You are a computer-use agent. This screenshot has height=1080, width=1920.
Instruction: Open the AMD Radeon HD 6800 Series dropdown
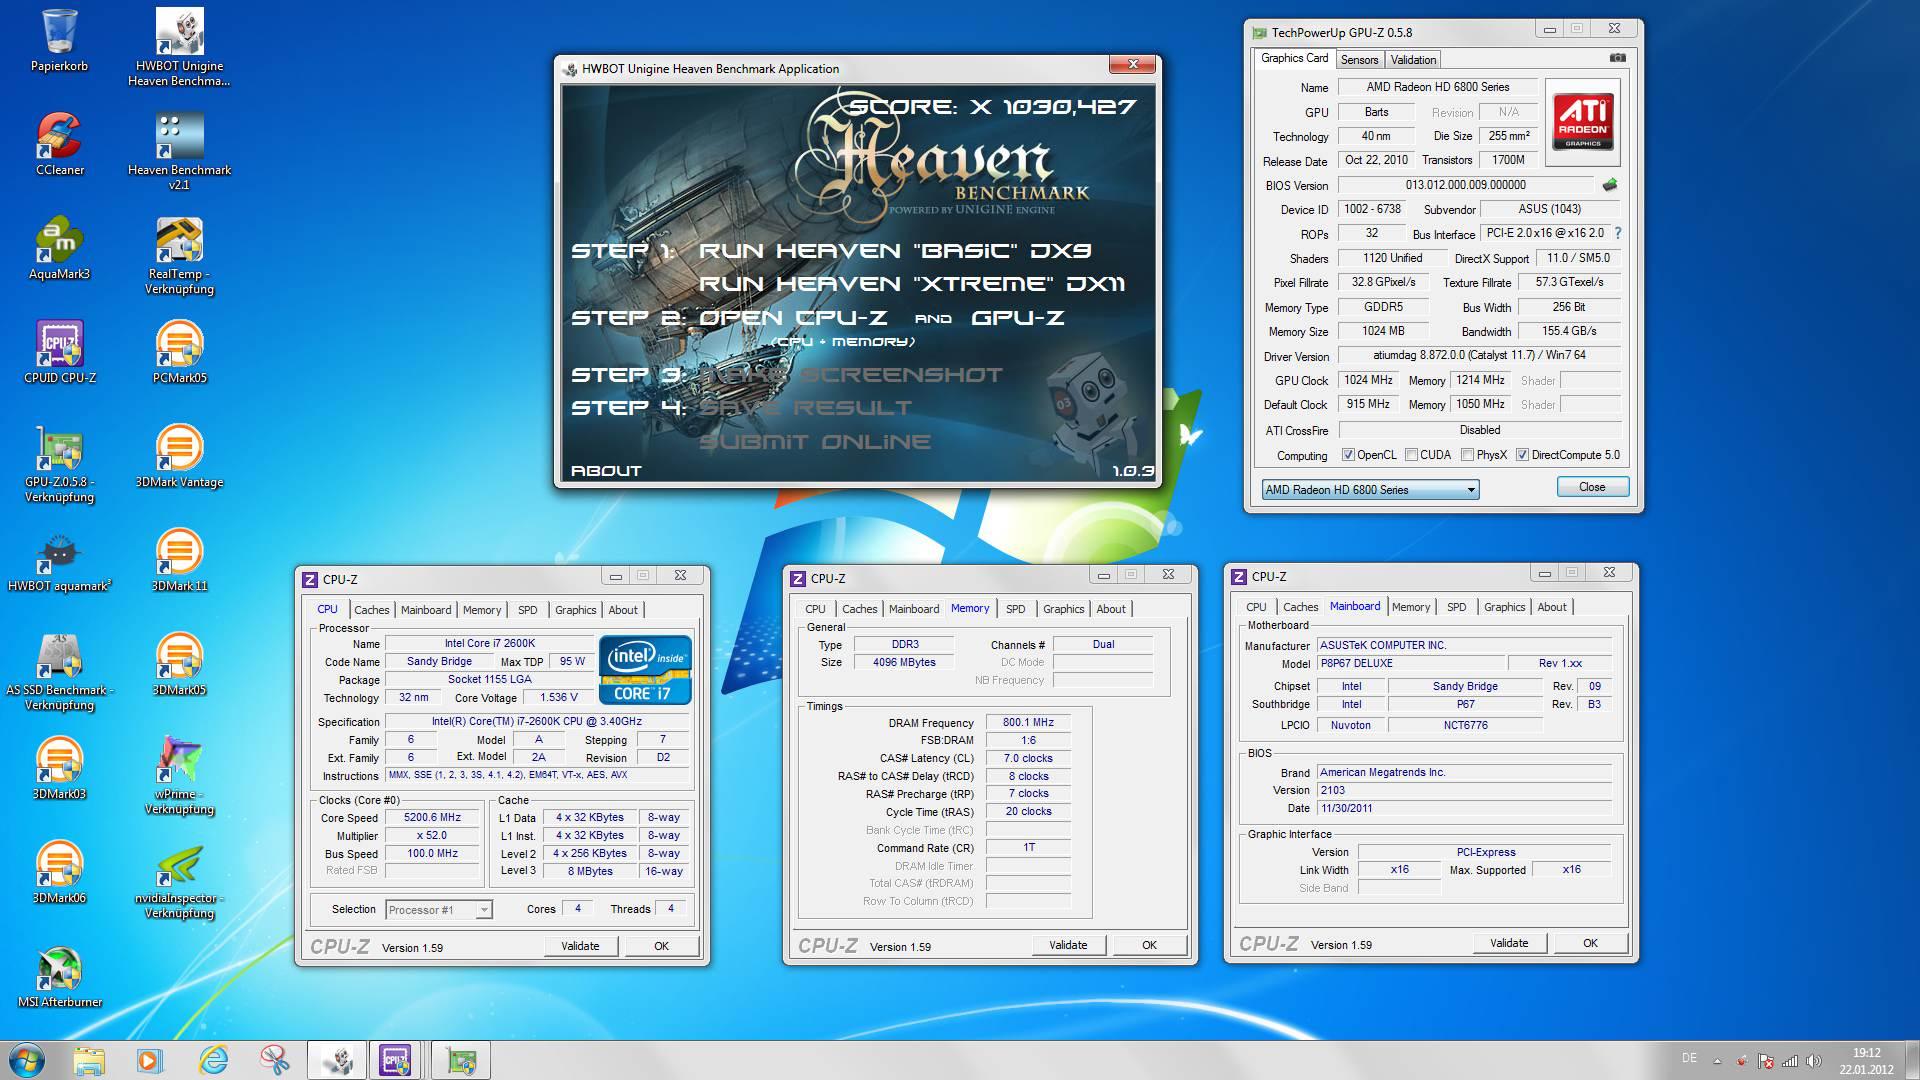click(x=1370, y=489)
